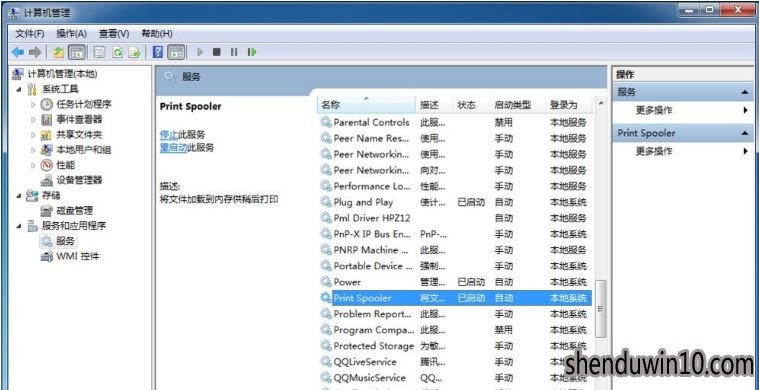759x390 pixels.
Task: Select the Program Compa... service row
Action: pos(456,330)
